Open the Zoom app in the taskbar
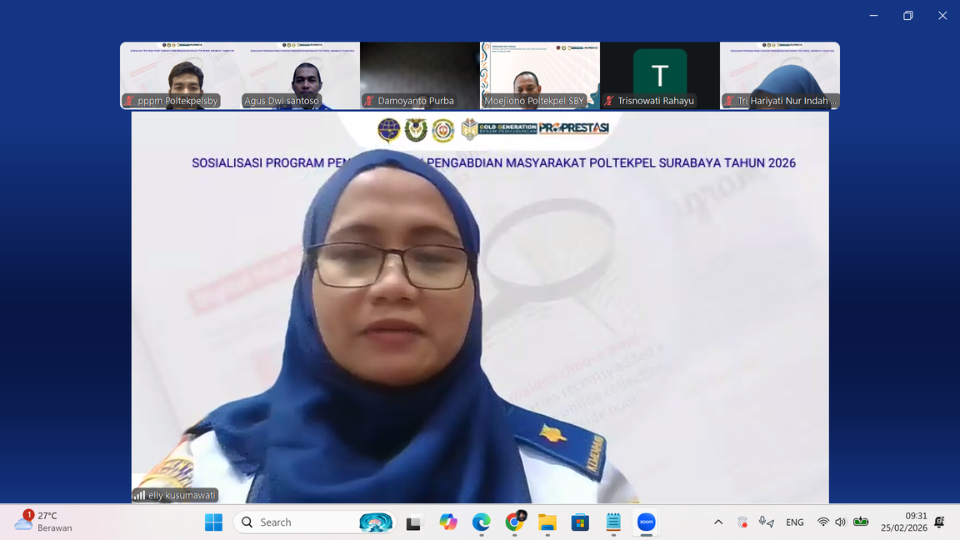This screenshot has height=540, width=960. (646, 522)
